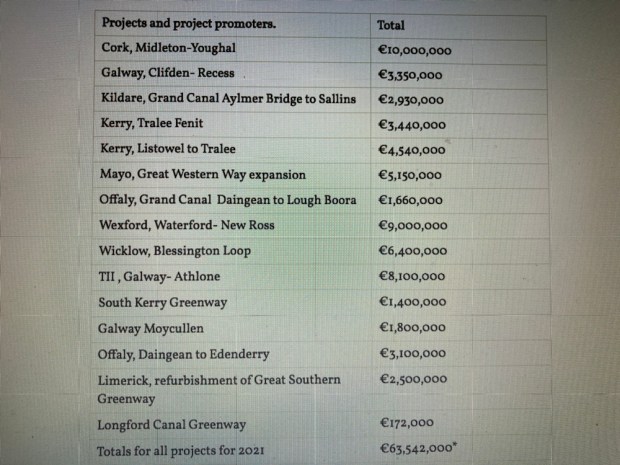620x465 pixels.
Task: Click the €172,000 amount cell
Action: click(x=406, y=424)
